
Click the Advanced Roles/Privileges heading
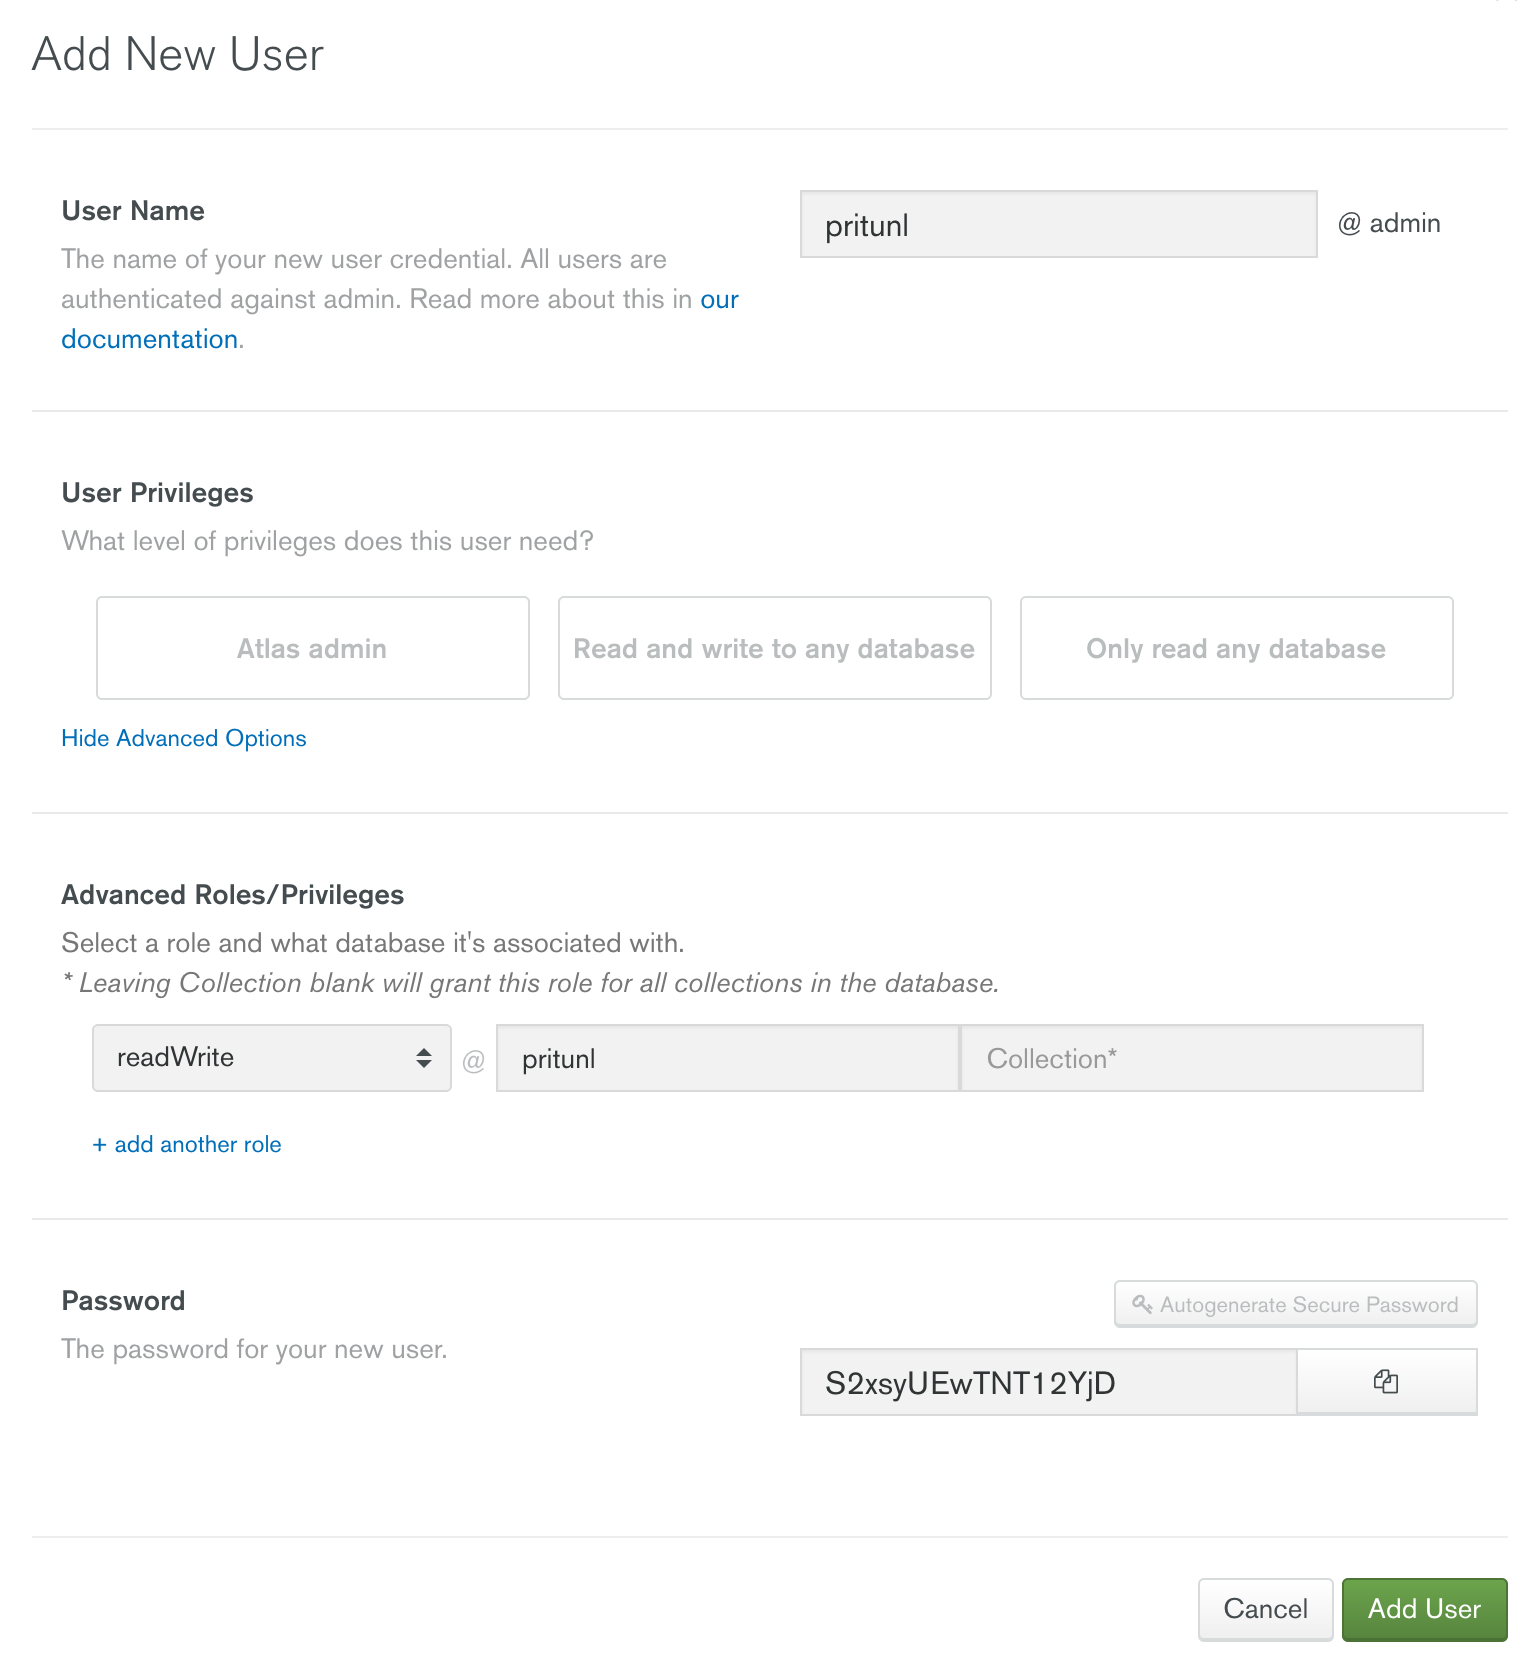[233, 894]
